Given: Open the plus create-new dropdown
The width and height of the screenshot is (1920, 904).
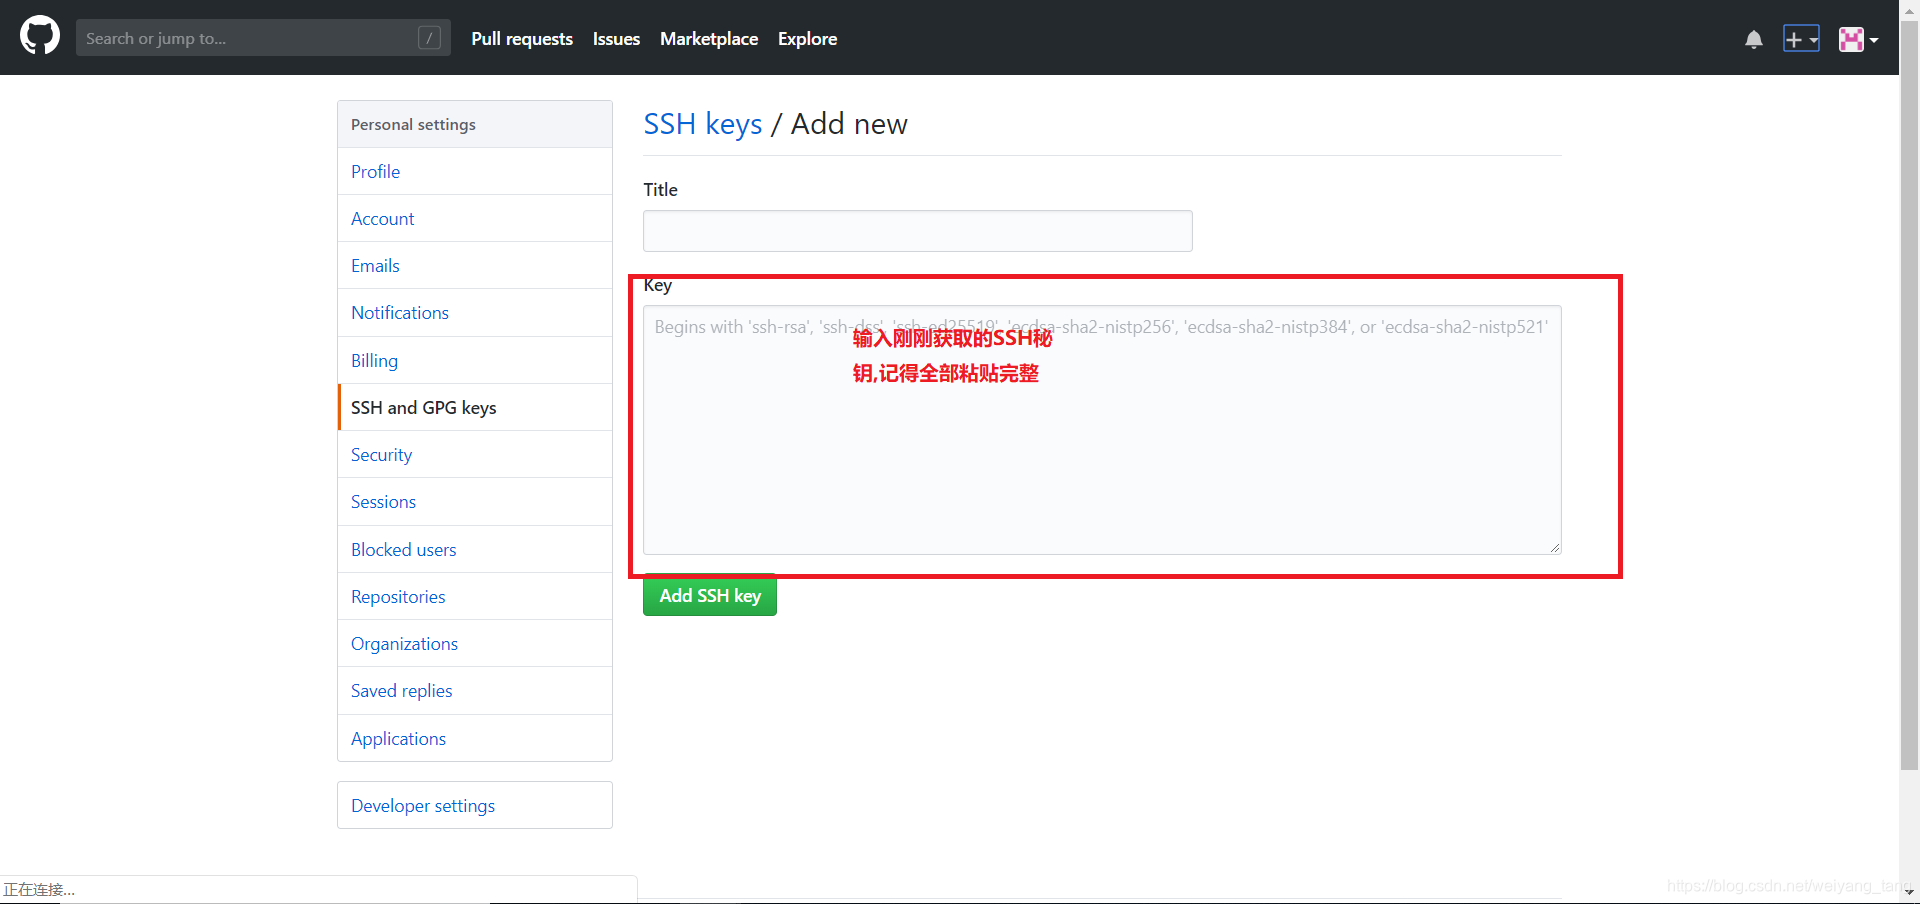Looking at the screenshot, I should [1801, 39].
